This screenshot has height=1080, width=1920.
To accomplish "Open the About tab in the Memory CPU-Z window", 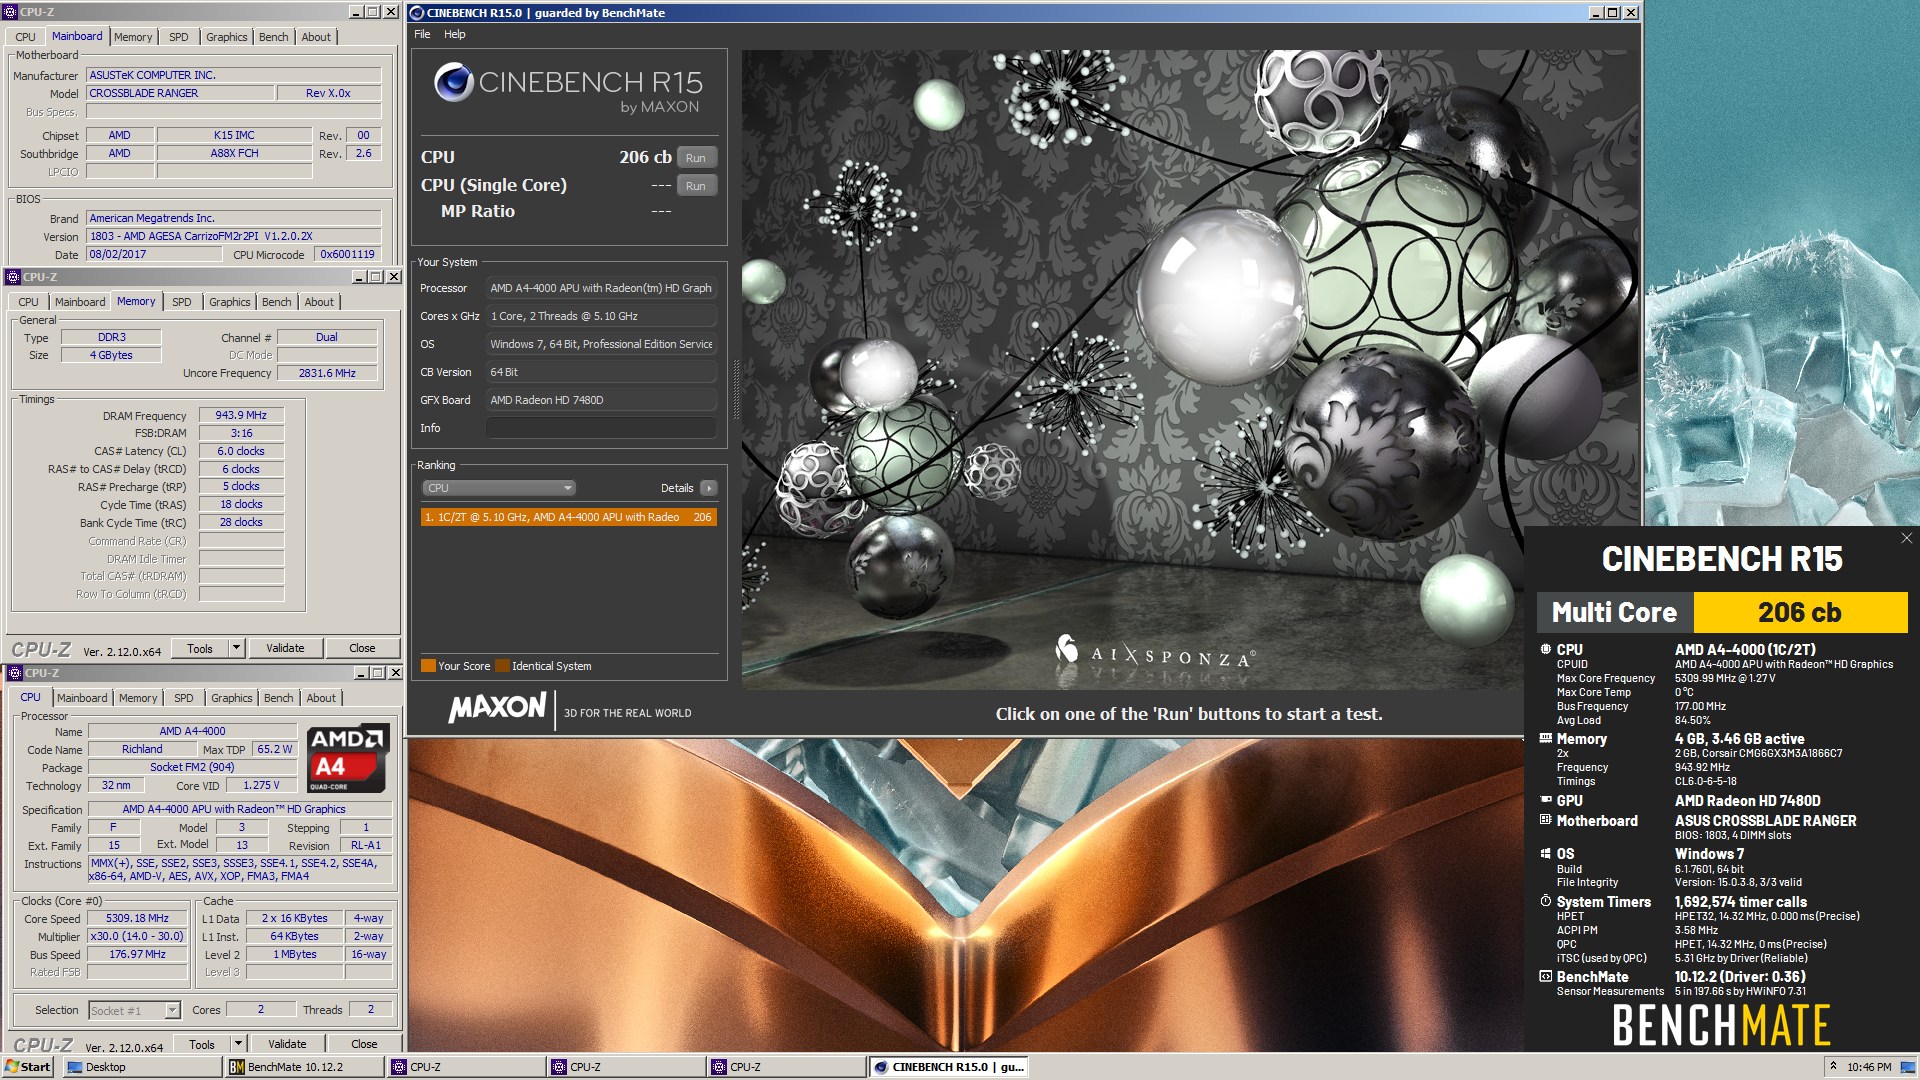I will pos(319,302).
